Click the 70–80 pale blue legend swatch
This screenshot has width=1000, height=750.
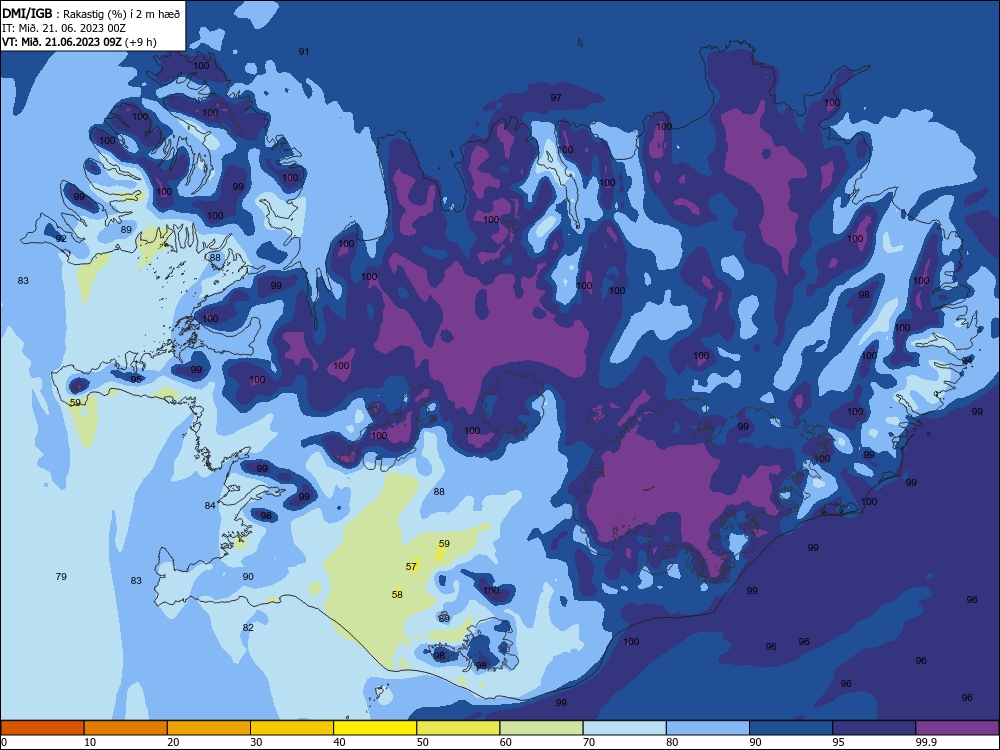625,728
